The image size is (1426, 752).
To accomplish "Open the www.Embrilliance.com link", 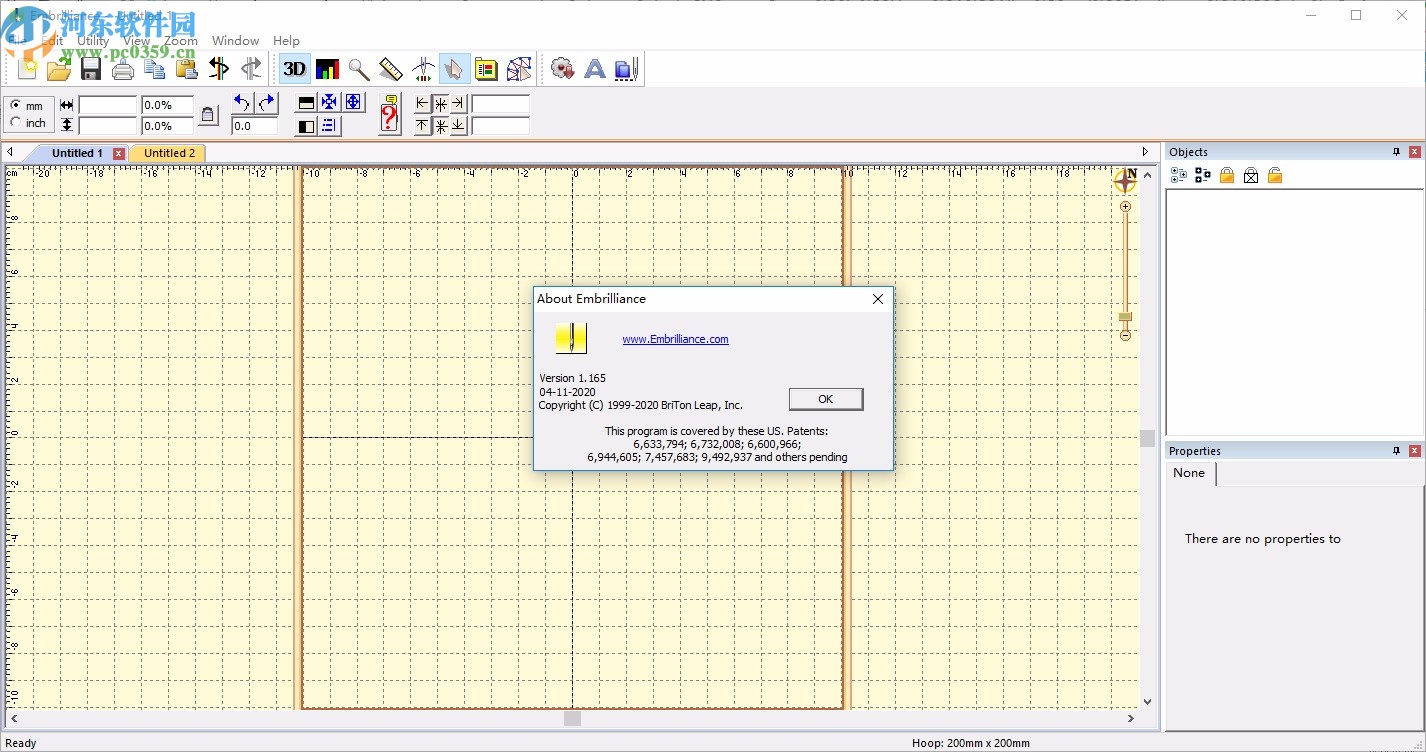I will 675,339.
